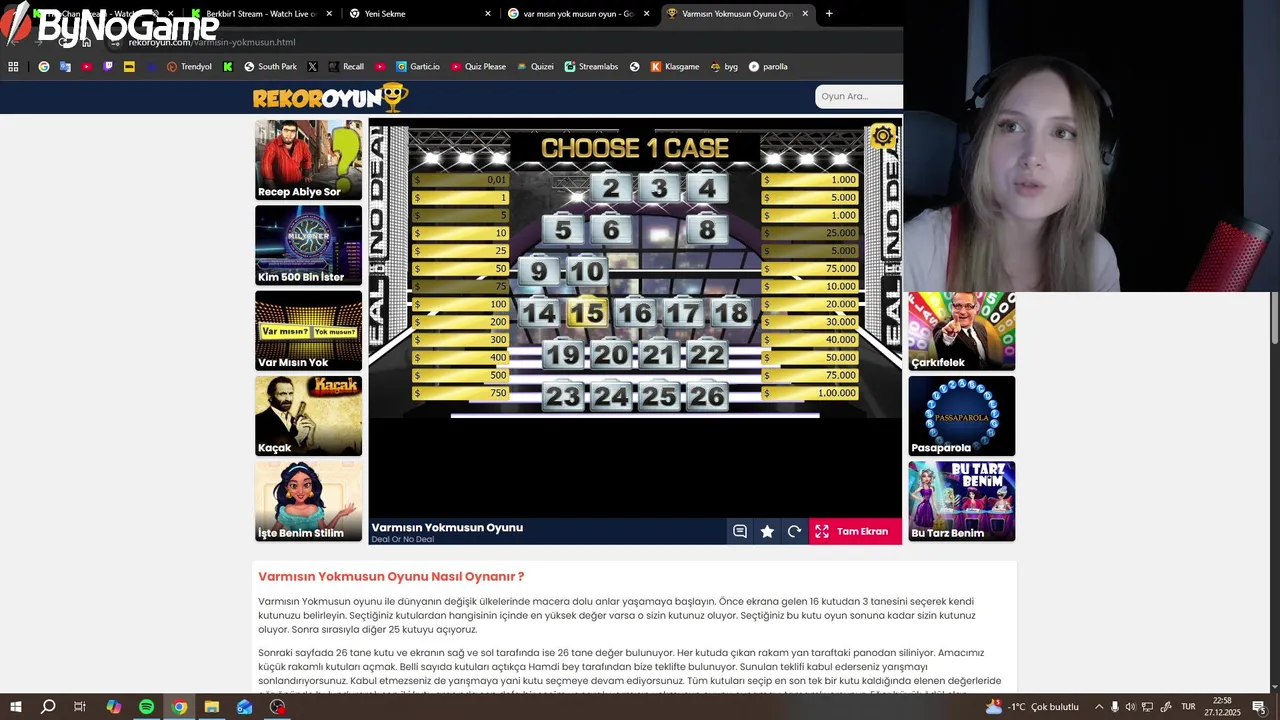The height and width of the screenshot is (720, 1280).
Task: Open the Recall bookmark
Action: pos(346,67)
